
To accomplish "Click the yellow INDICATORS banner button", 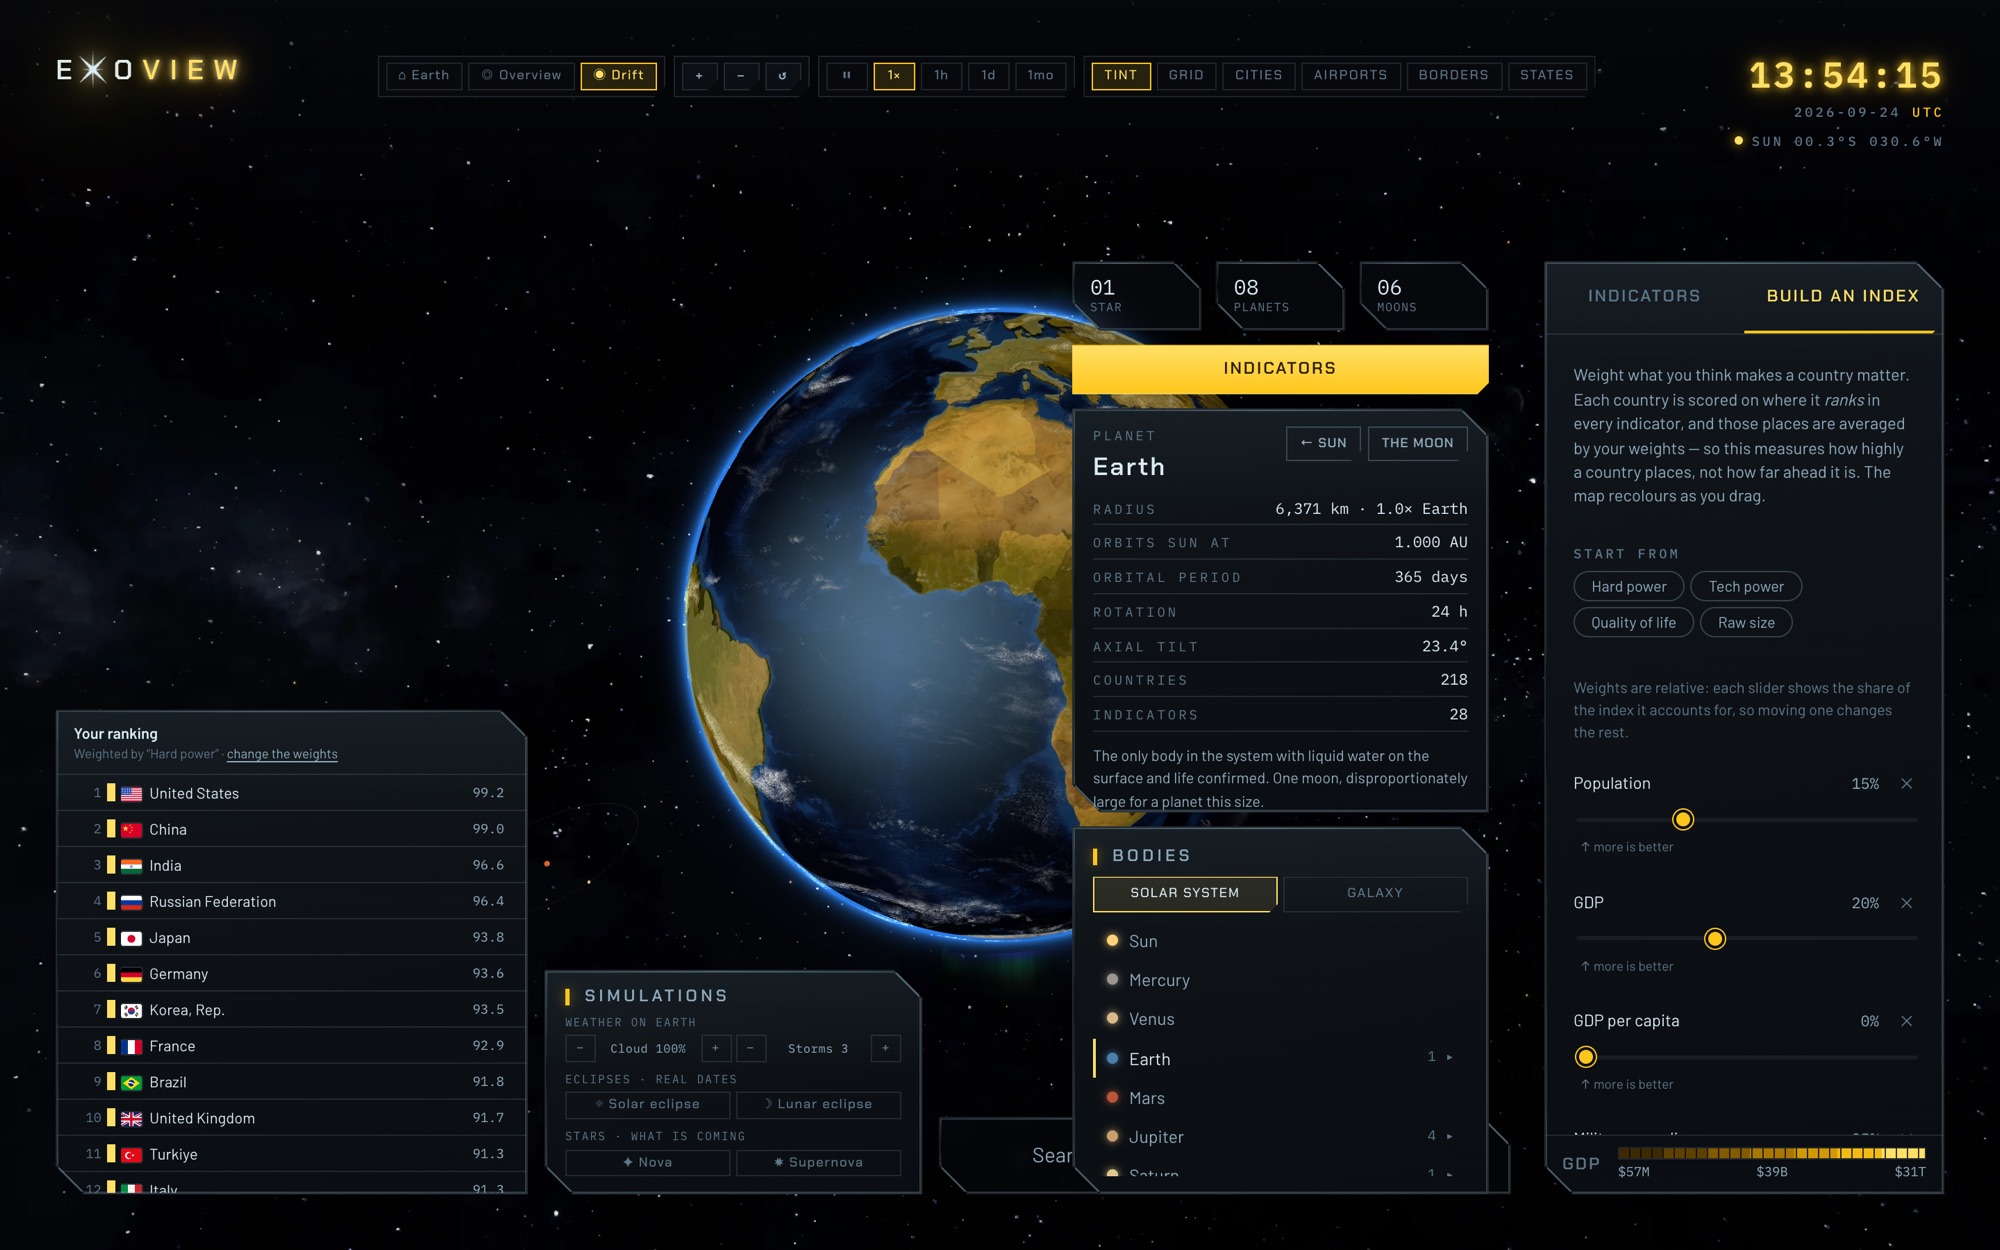I will click(1279, 369).
